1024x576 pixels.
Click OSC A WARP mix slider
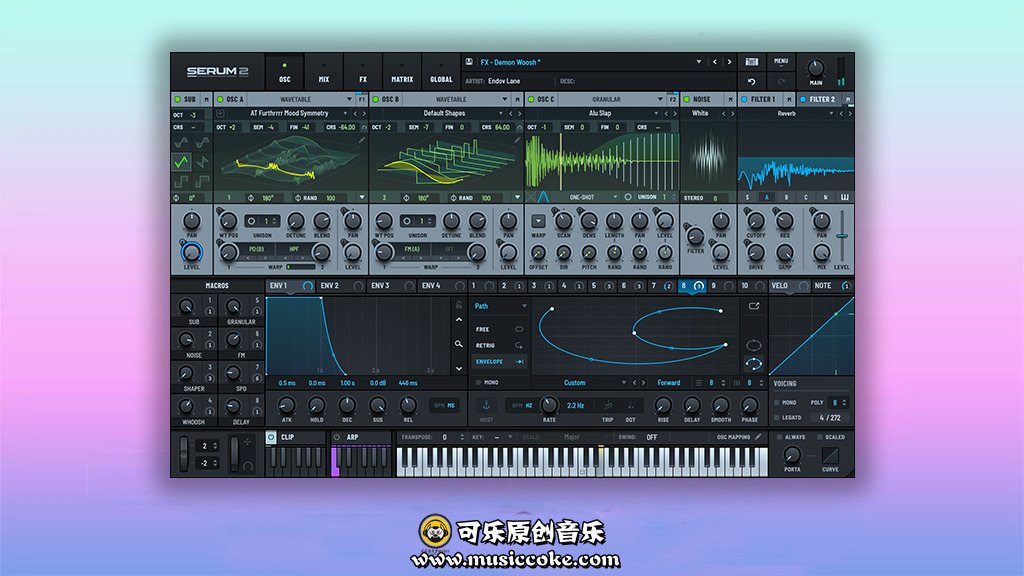click(x=300, y=267)
